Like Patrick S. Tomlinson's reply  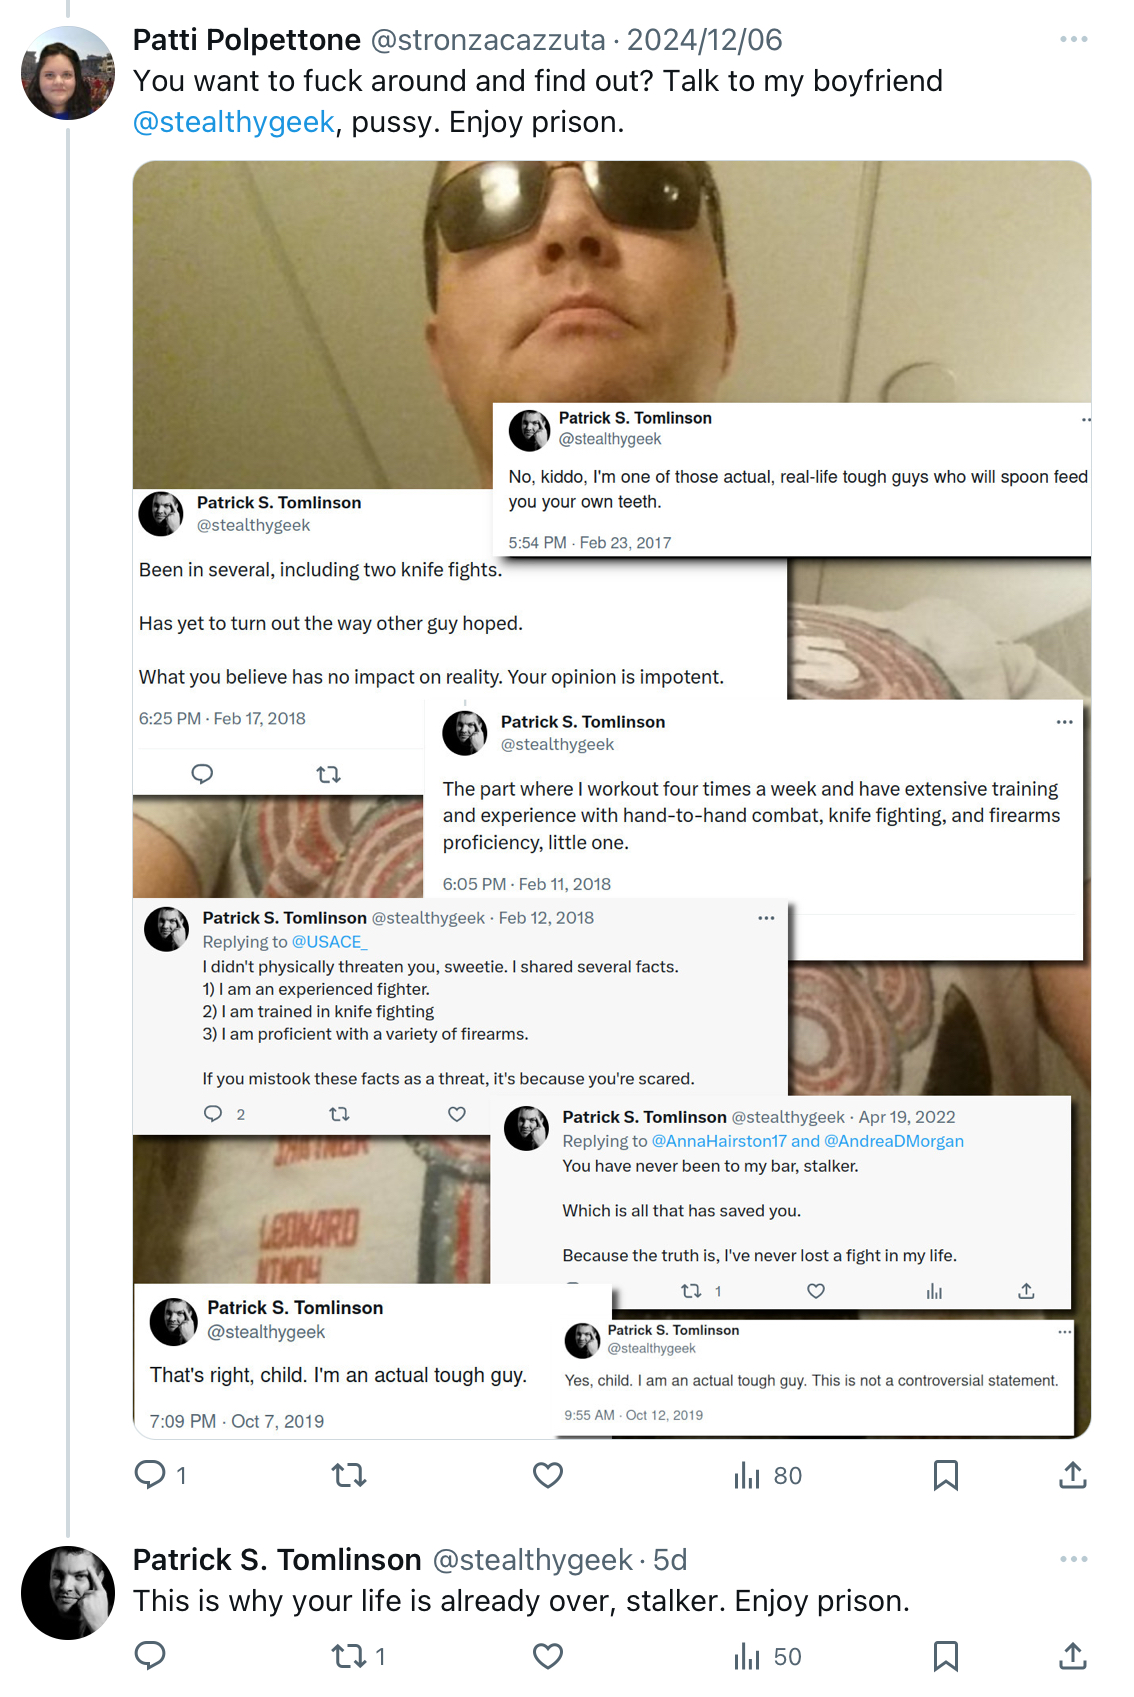tap(548, 1656)
